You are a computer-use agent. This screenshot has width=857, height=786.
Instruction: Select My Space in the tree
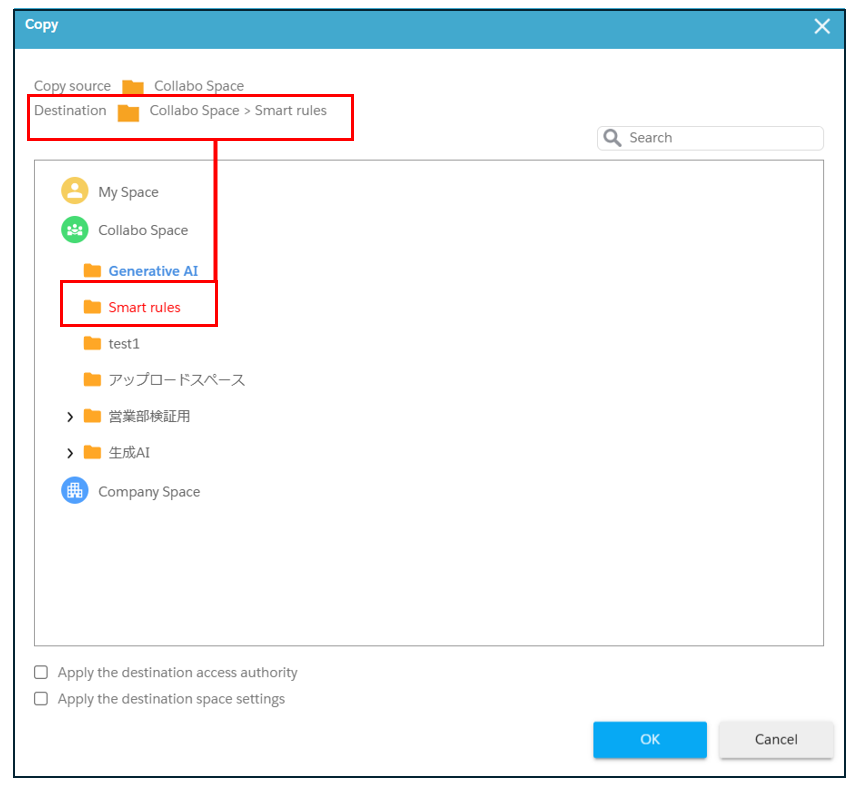[x=128, y=192]
